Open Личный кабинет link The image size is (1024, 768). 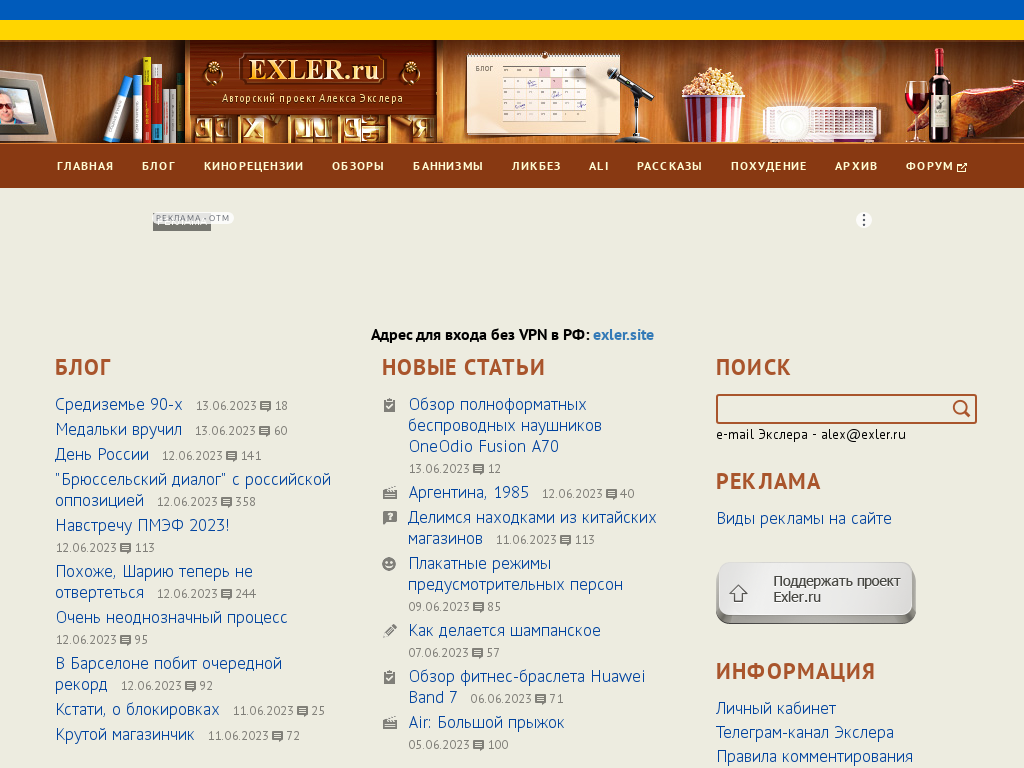(776, 709)
